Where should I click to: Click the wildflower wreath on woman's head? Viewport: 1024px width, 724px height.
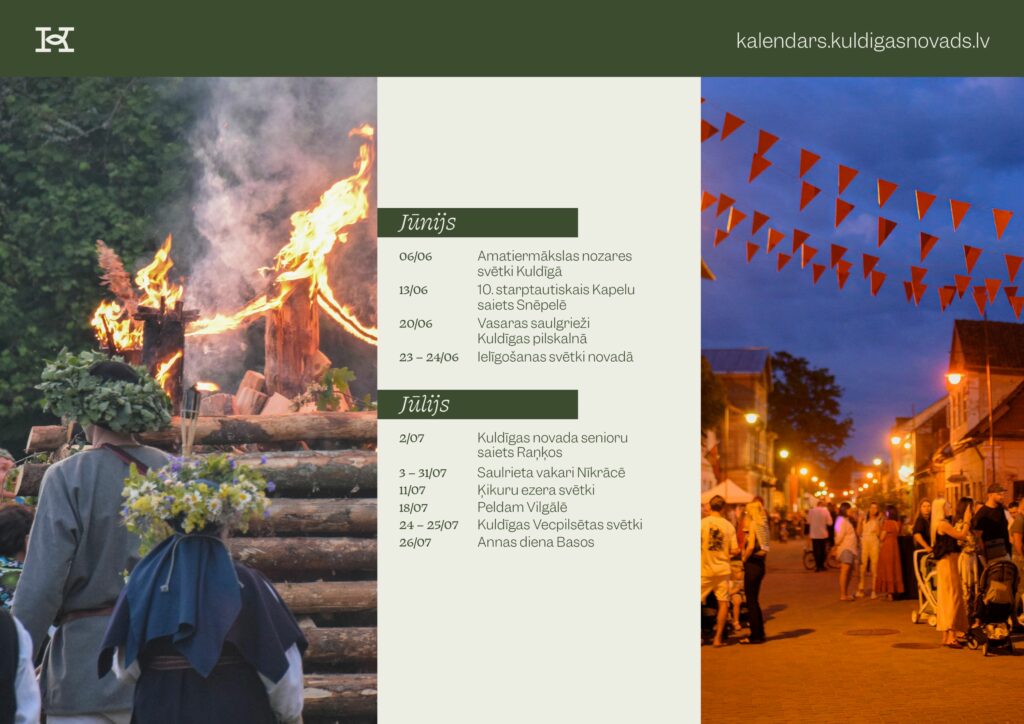[x=195, y=497]
